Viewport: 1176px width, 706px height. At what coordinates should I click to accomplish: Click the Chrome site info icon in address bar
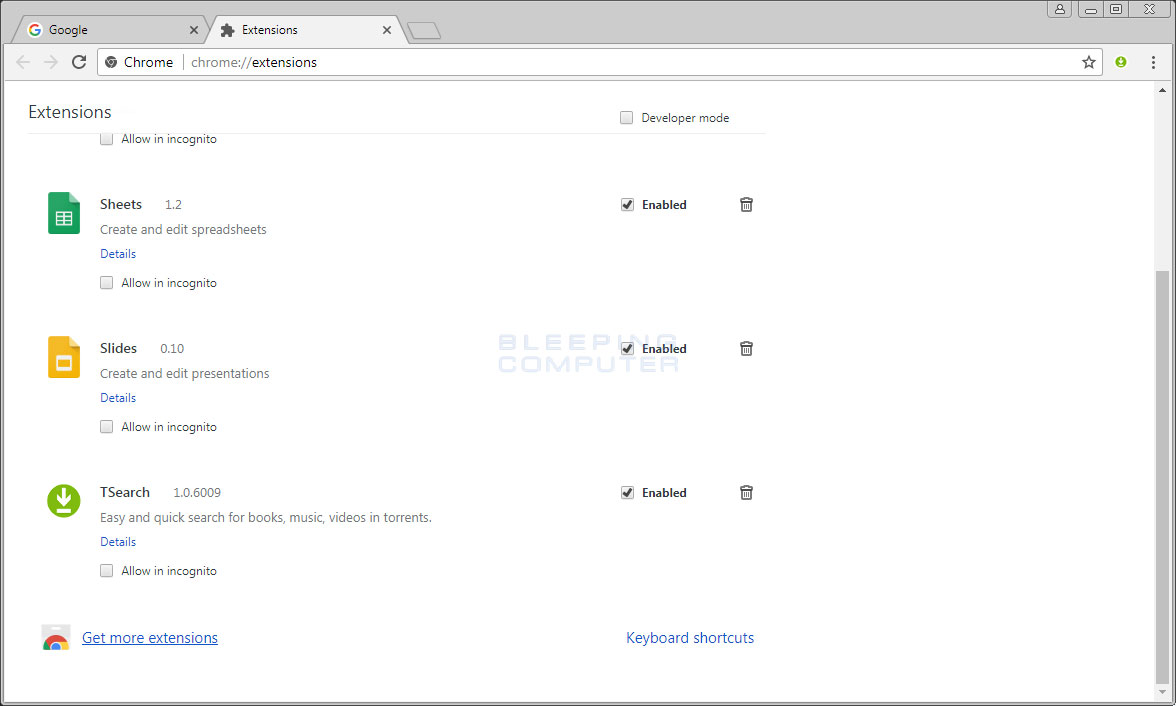point(111,62)
